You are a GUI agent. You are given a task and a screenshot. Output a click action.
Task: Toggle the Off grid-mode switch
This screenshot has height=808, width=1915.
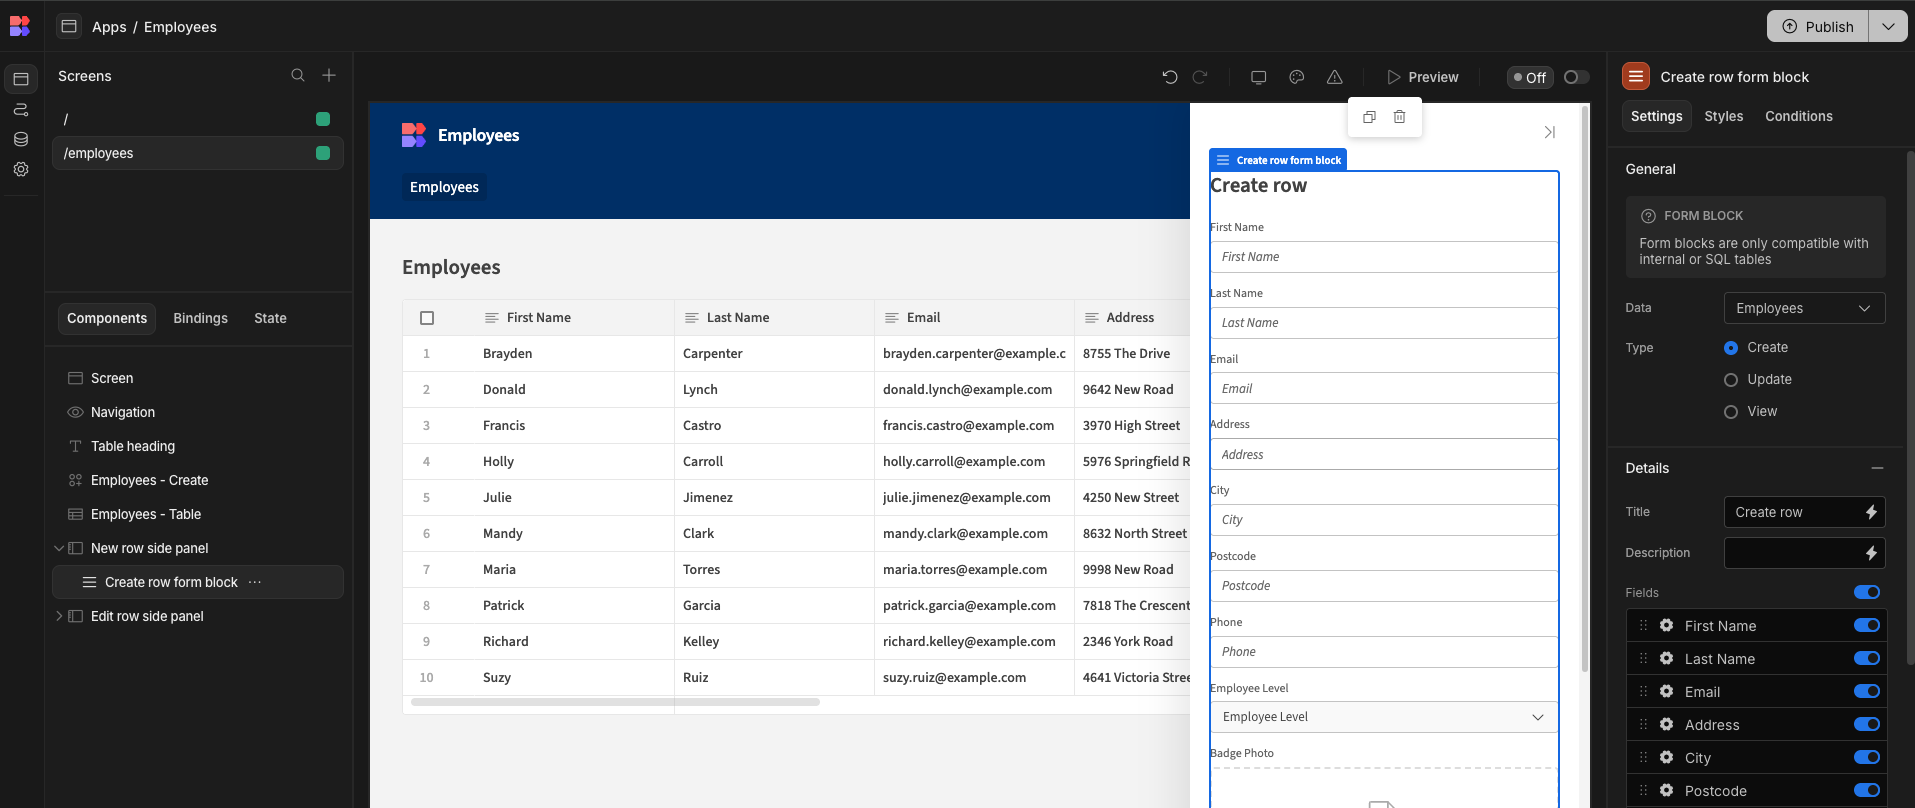[1576, 77]
